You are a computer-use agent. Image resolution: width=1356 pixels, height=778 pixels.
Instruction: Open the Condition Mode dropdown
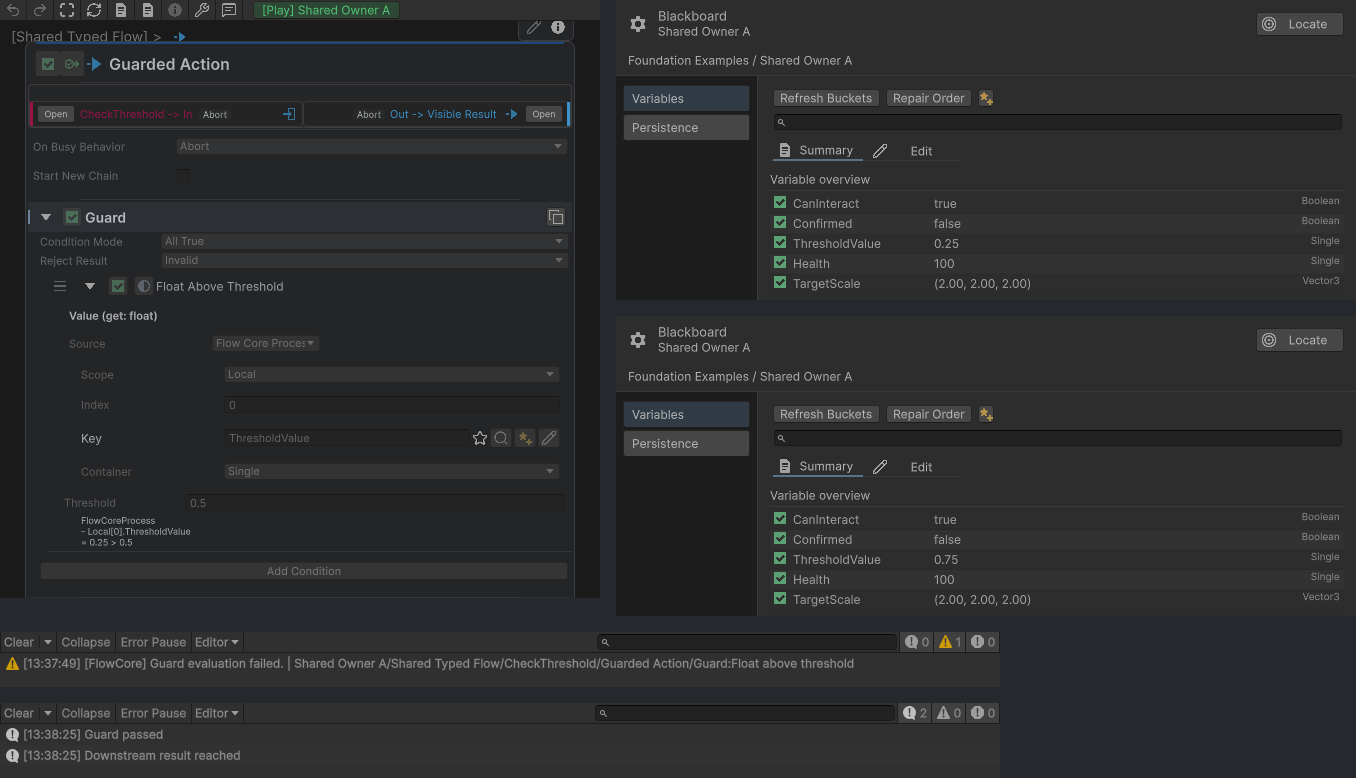365,241
